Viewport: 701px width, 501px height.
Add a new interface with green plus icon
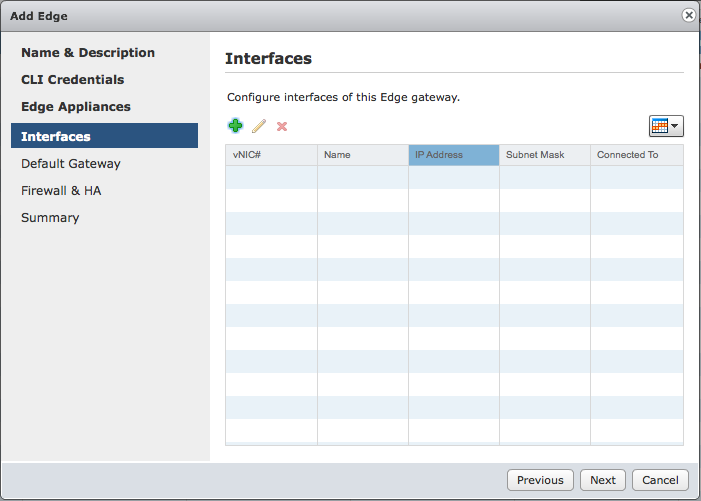(x=236, y=126)
